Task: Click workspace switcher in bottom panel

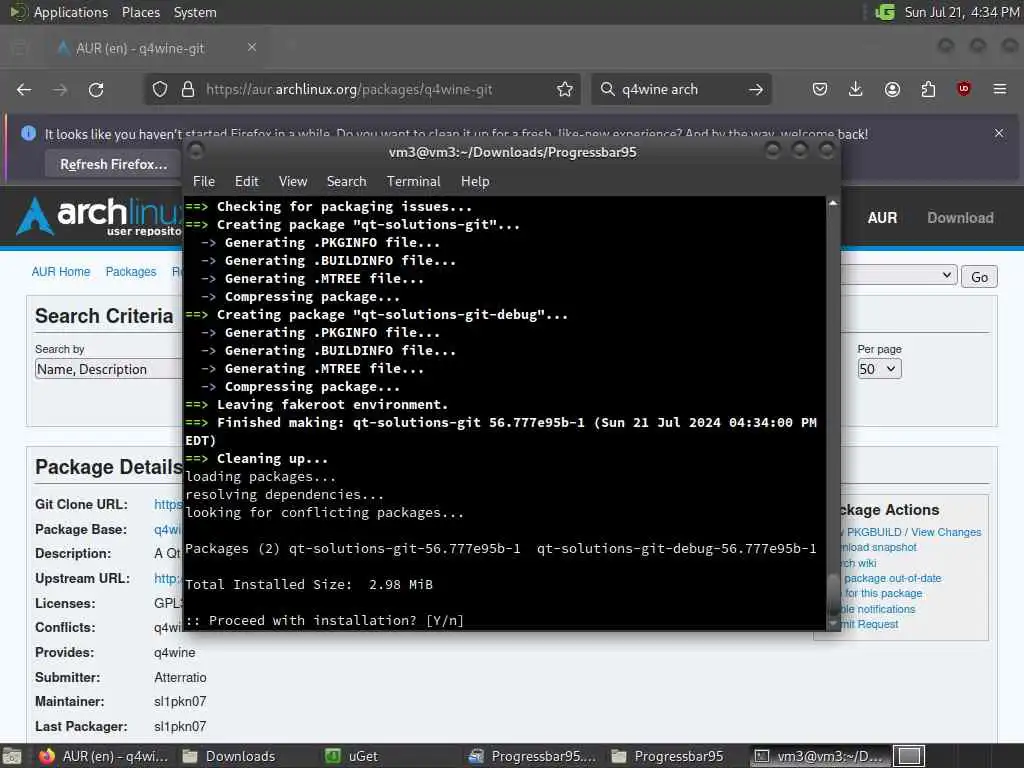Action: pyautogui.click(x=909, y=756)
